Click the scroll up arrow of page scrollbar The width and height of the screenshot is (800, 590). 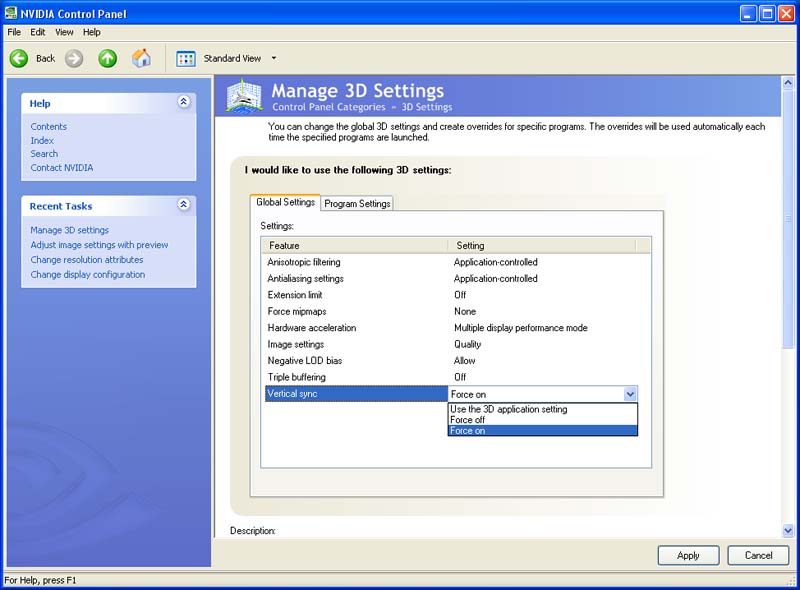[788, 83]
